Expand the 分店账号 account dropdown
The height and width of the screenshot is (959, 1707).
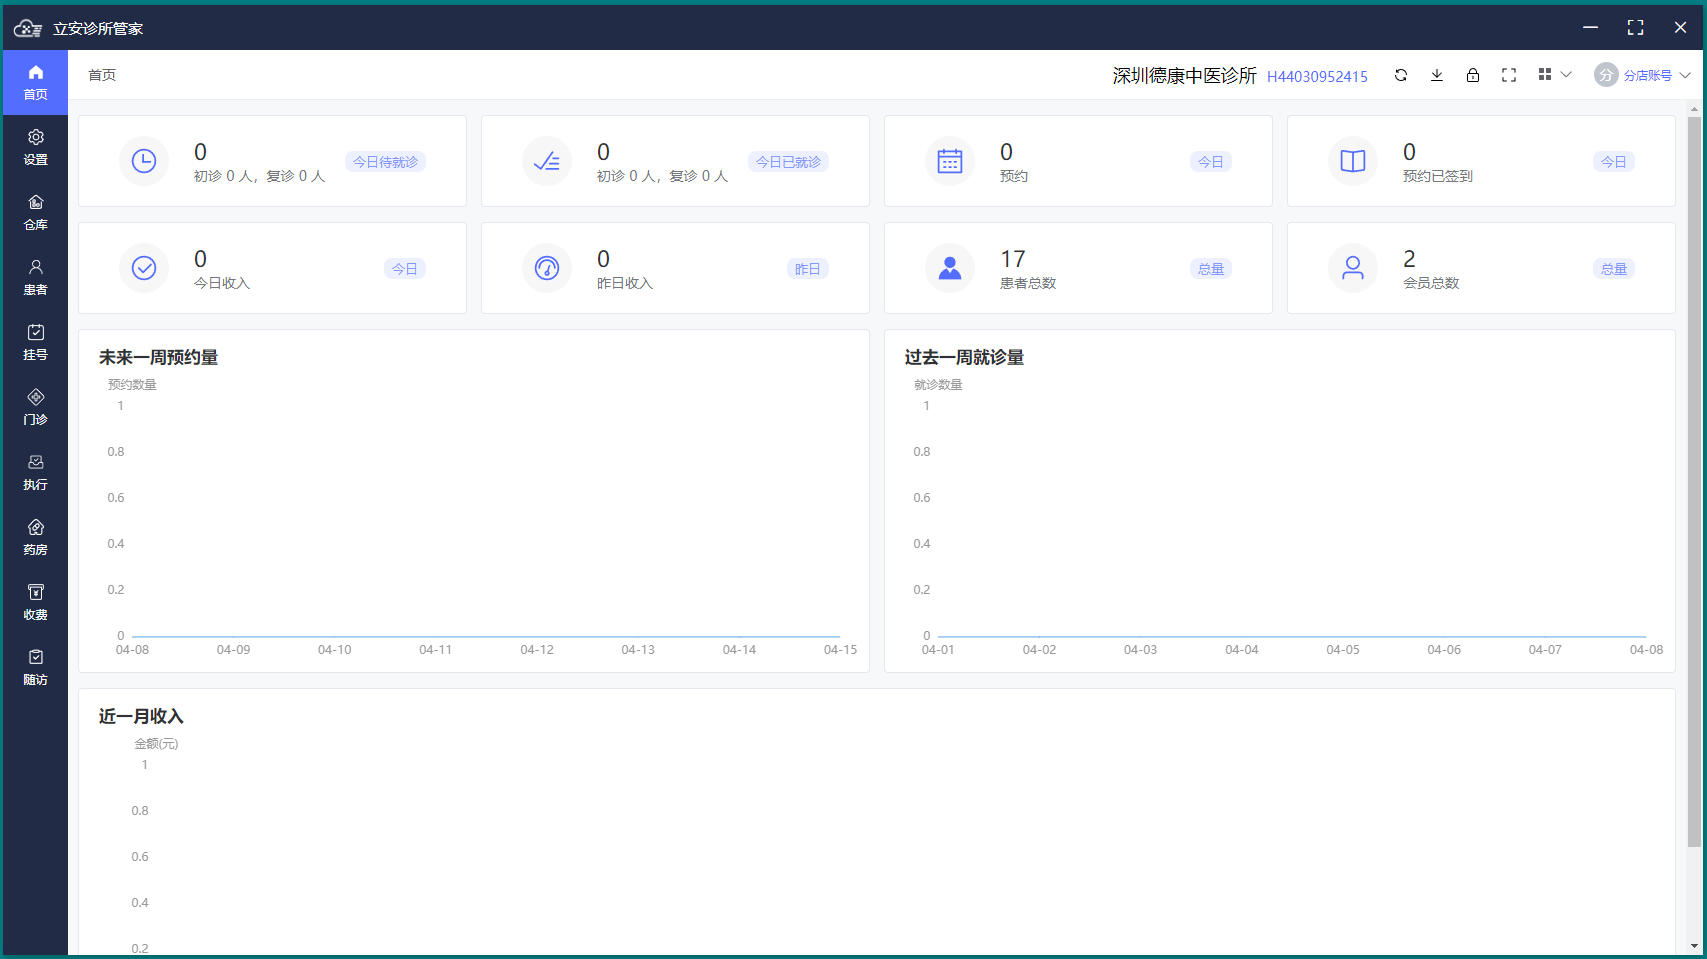(x=1656, y=75)
